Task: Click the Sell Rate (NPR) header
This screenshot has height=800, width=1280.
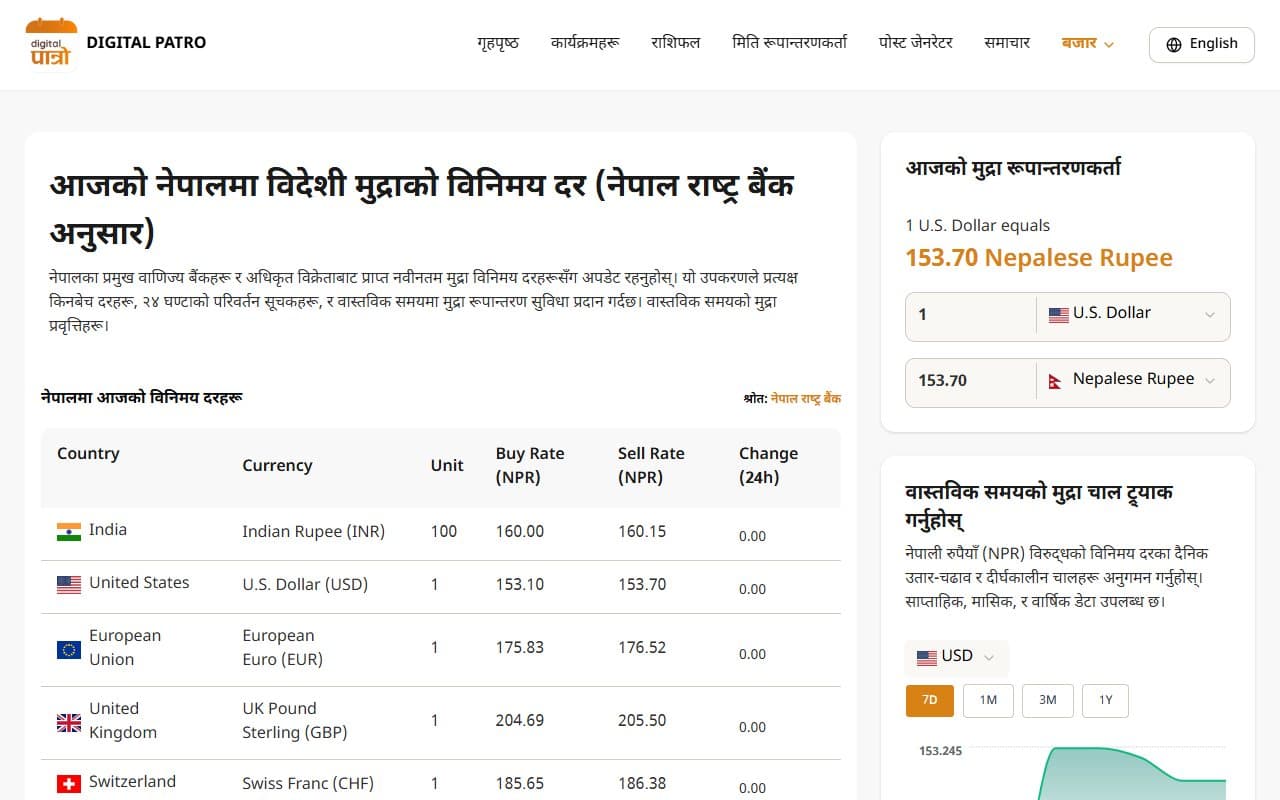Action: click(x=651, y=465)
